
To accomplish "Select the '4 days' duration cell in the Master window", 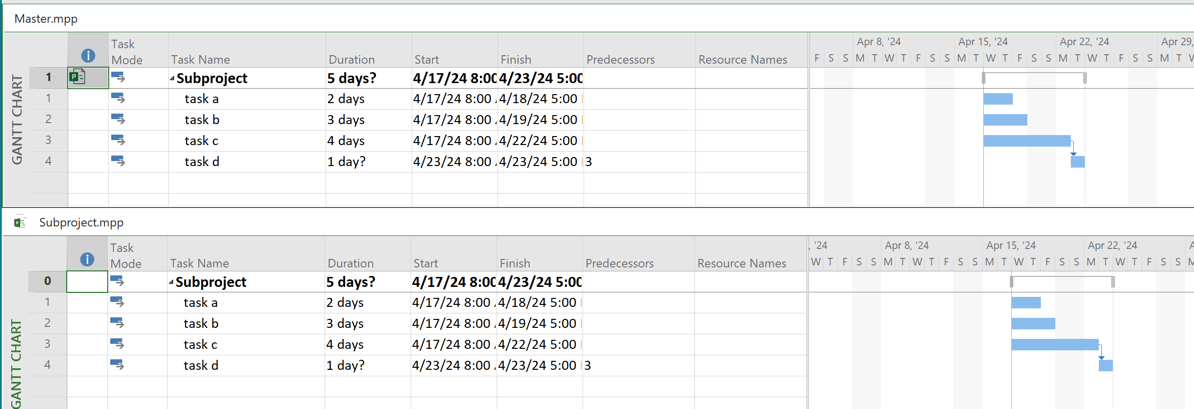I will click(369, 141).
